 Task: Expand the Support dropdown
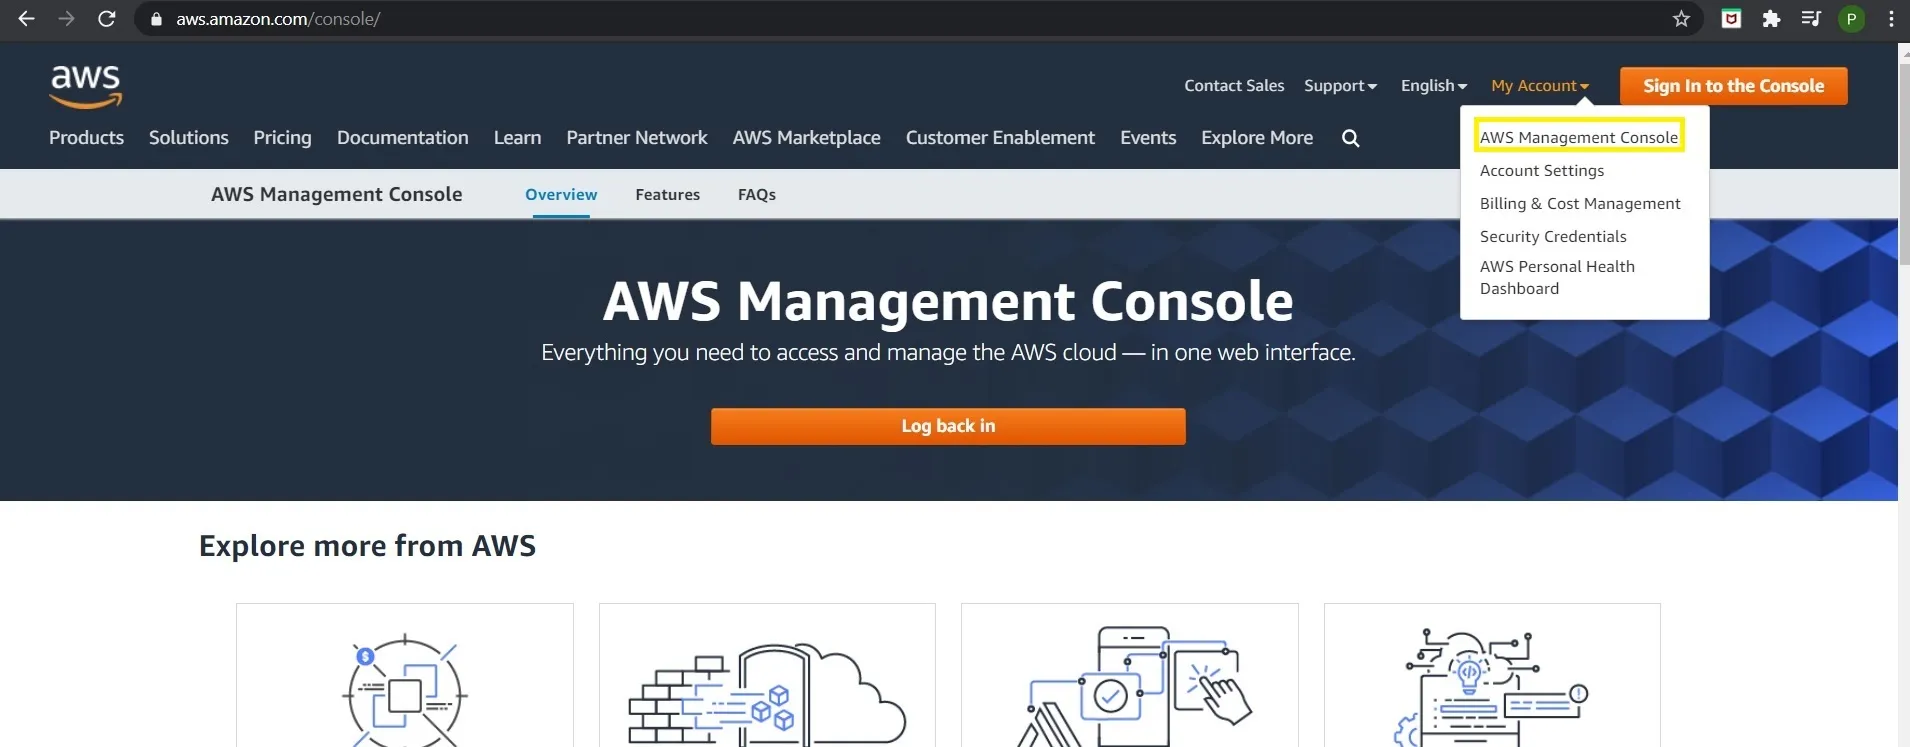tap(1340, 86)
